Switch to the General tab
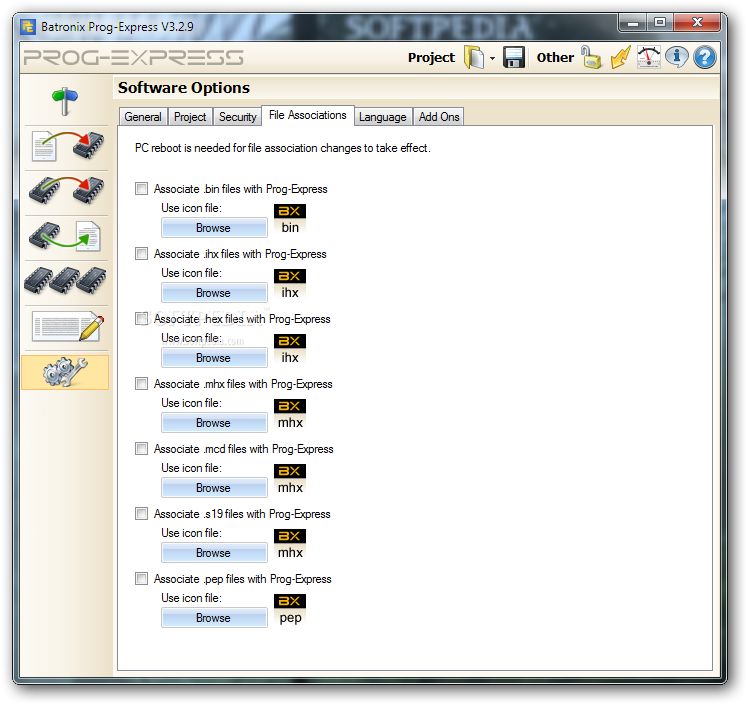Screen dimensions: 748x705 click(143, 117)
